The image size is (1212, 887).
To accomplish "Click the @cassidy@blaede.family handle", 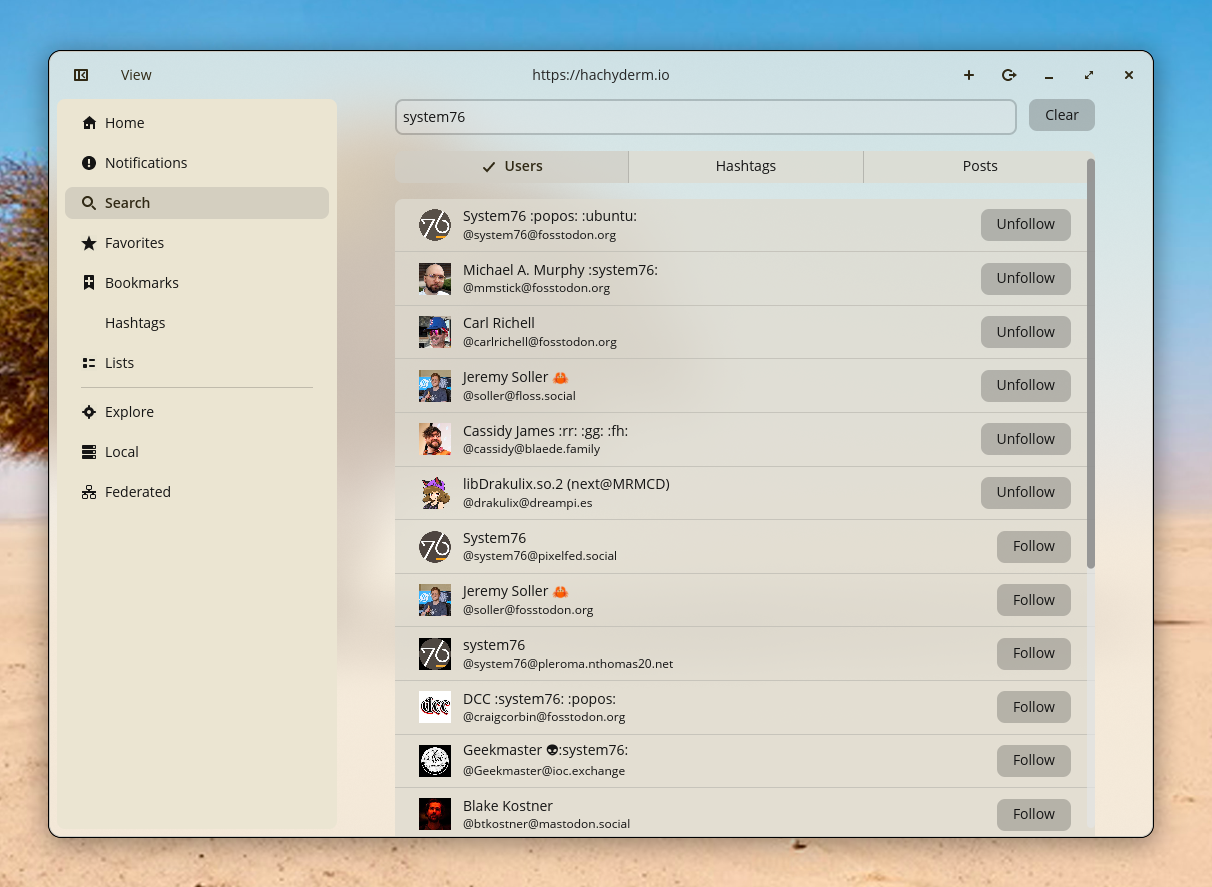I will [531, 449].
